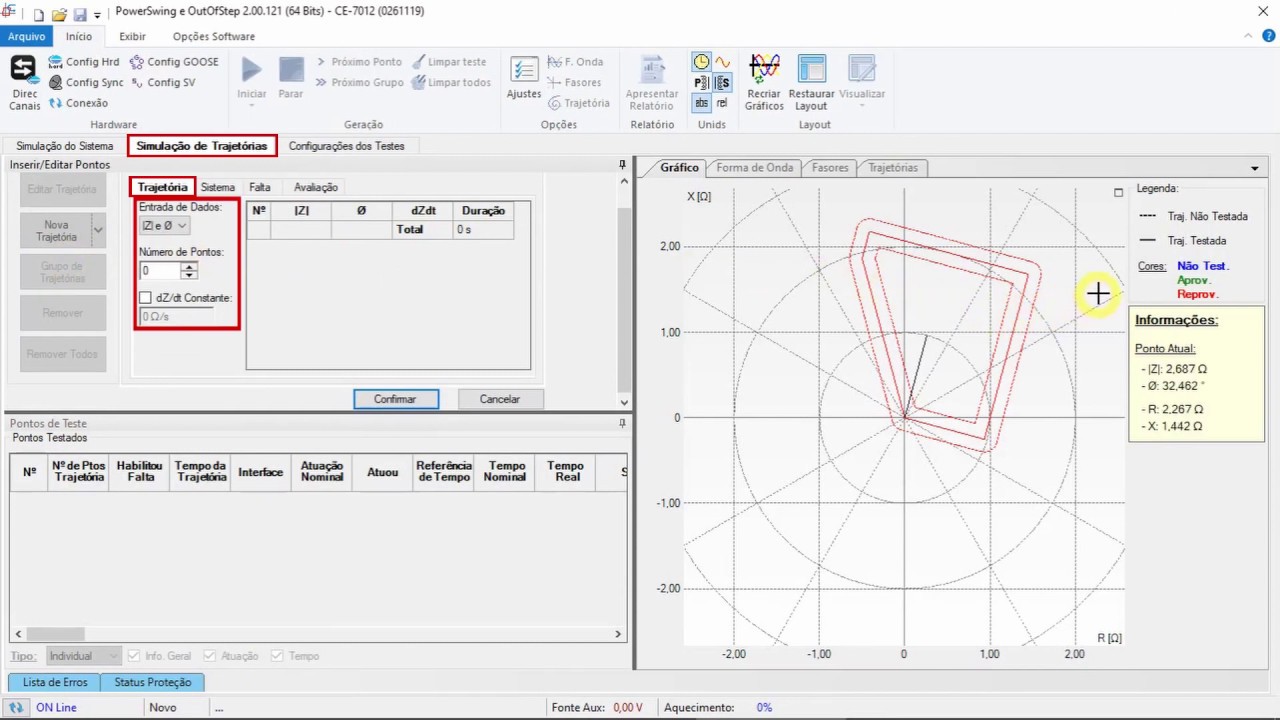The width and height of the screenshot is (1280, 720).
Task: Click Próximo Ponto in the Geração group
Action: (358, 62)
